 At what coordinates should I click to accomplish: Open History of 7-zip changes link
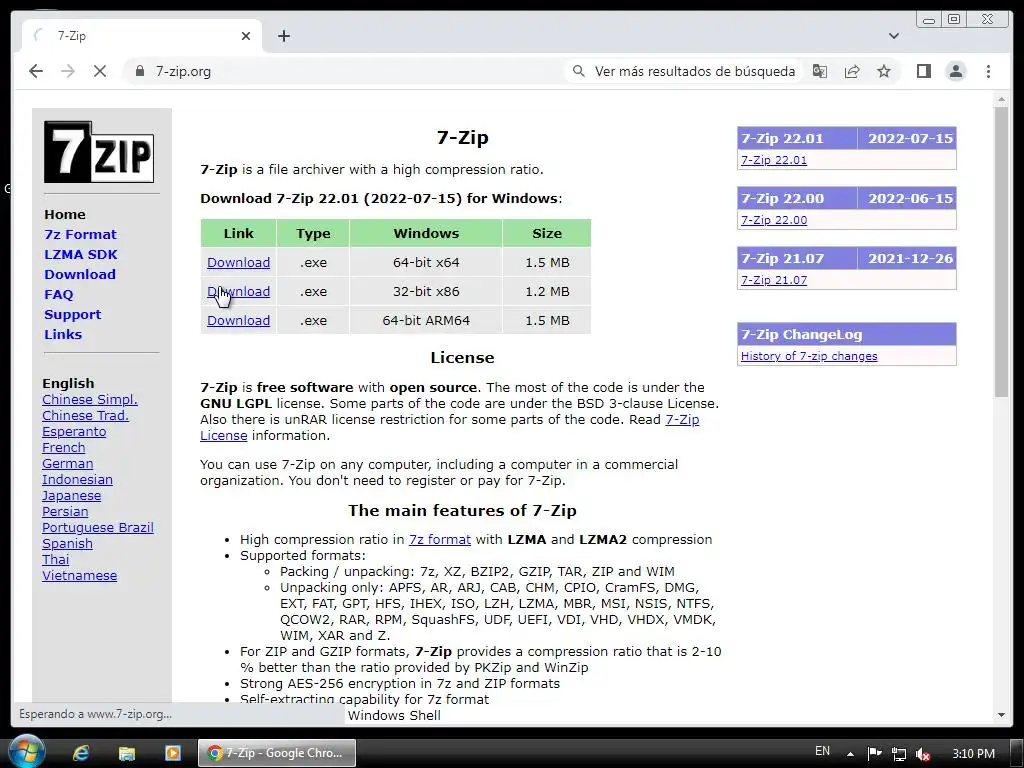tap(809, 356)
